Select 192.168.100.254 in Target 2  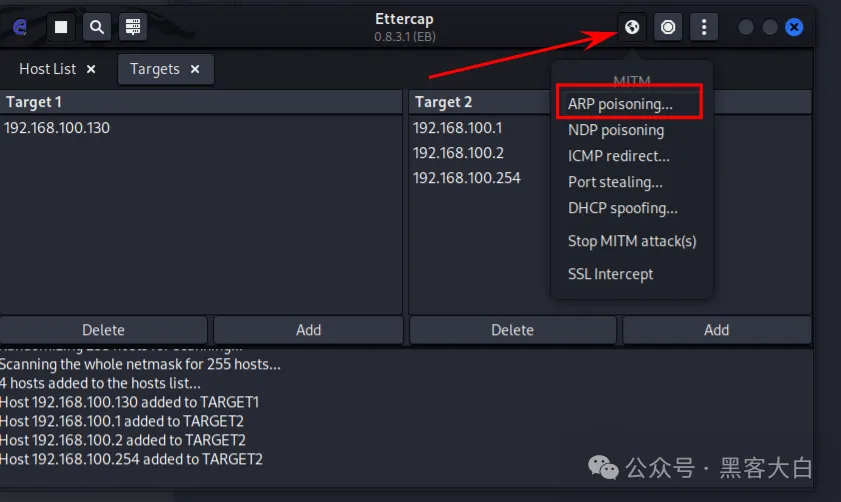pos(467,178)
